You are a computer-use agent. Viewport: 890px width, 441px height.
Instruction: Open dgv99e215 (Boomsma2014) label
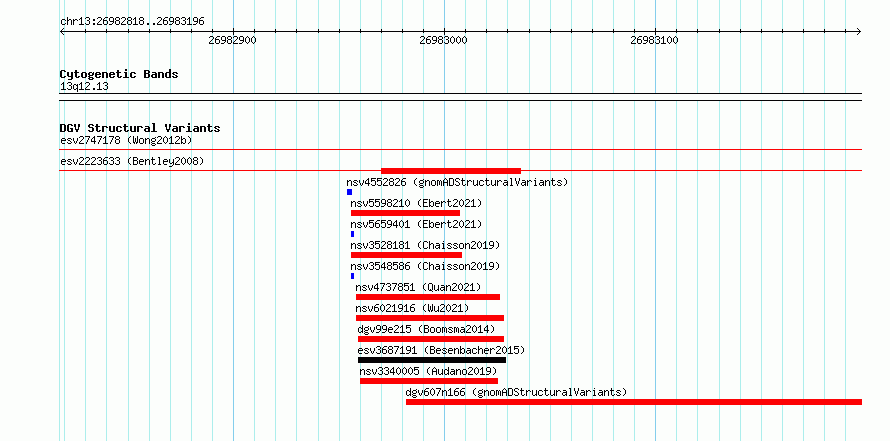(x=426, y=329)
